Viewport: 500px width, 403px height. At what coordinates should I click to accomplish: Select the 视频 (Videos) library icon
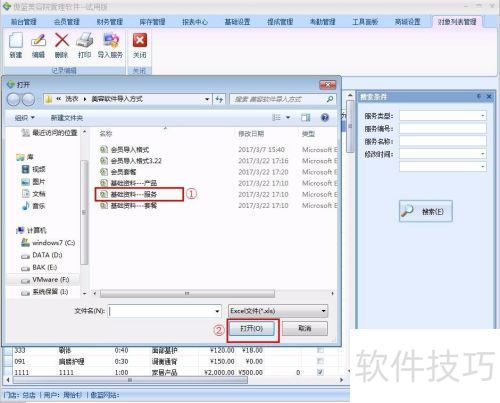[26, 169]
